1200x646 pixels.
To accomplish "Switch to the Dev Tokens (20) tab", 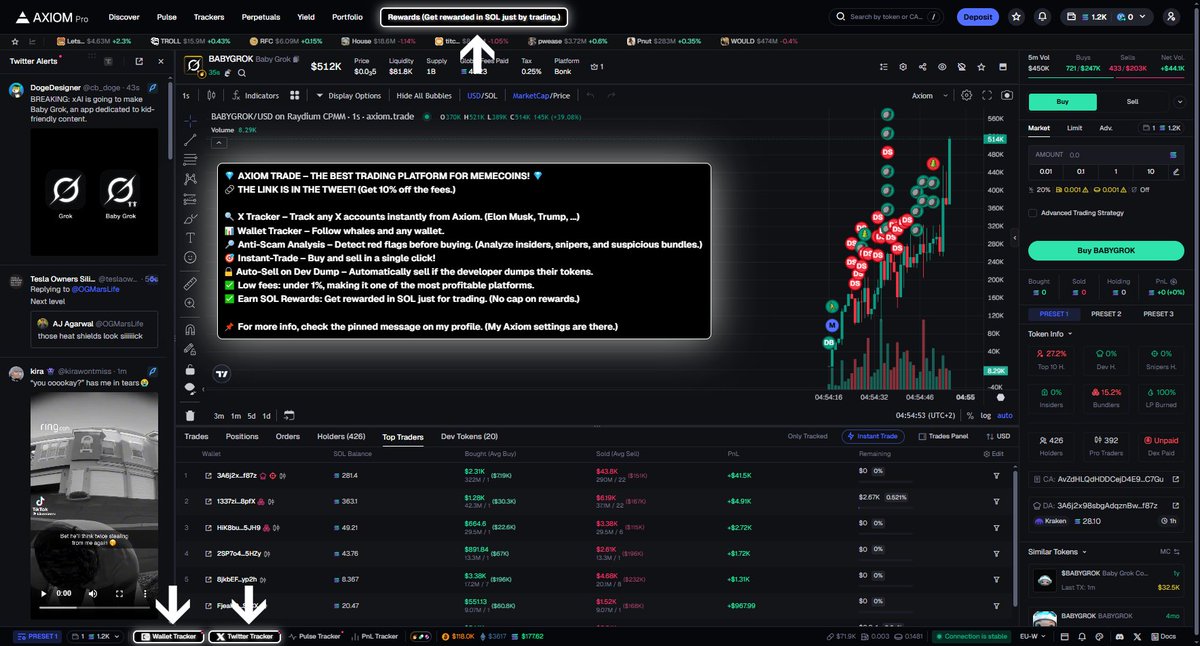I will pyautogui.click(x=469, y=437).
